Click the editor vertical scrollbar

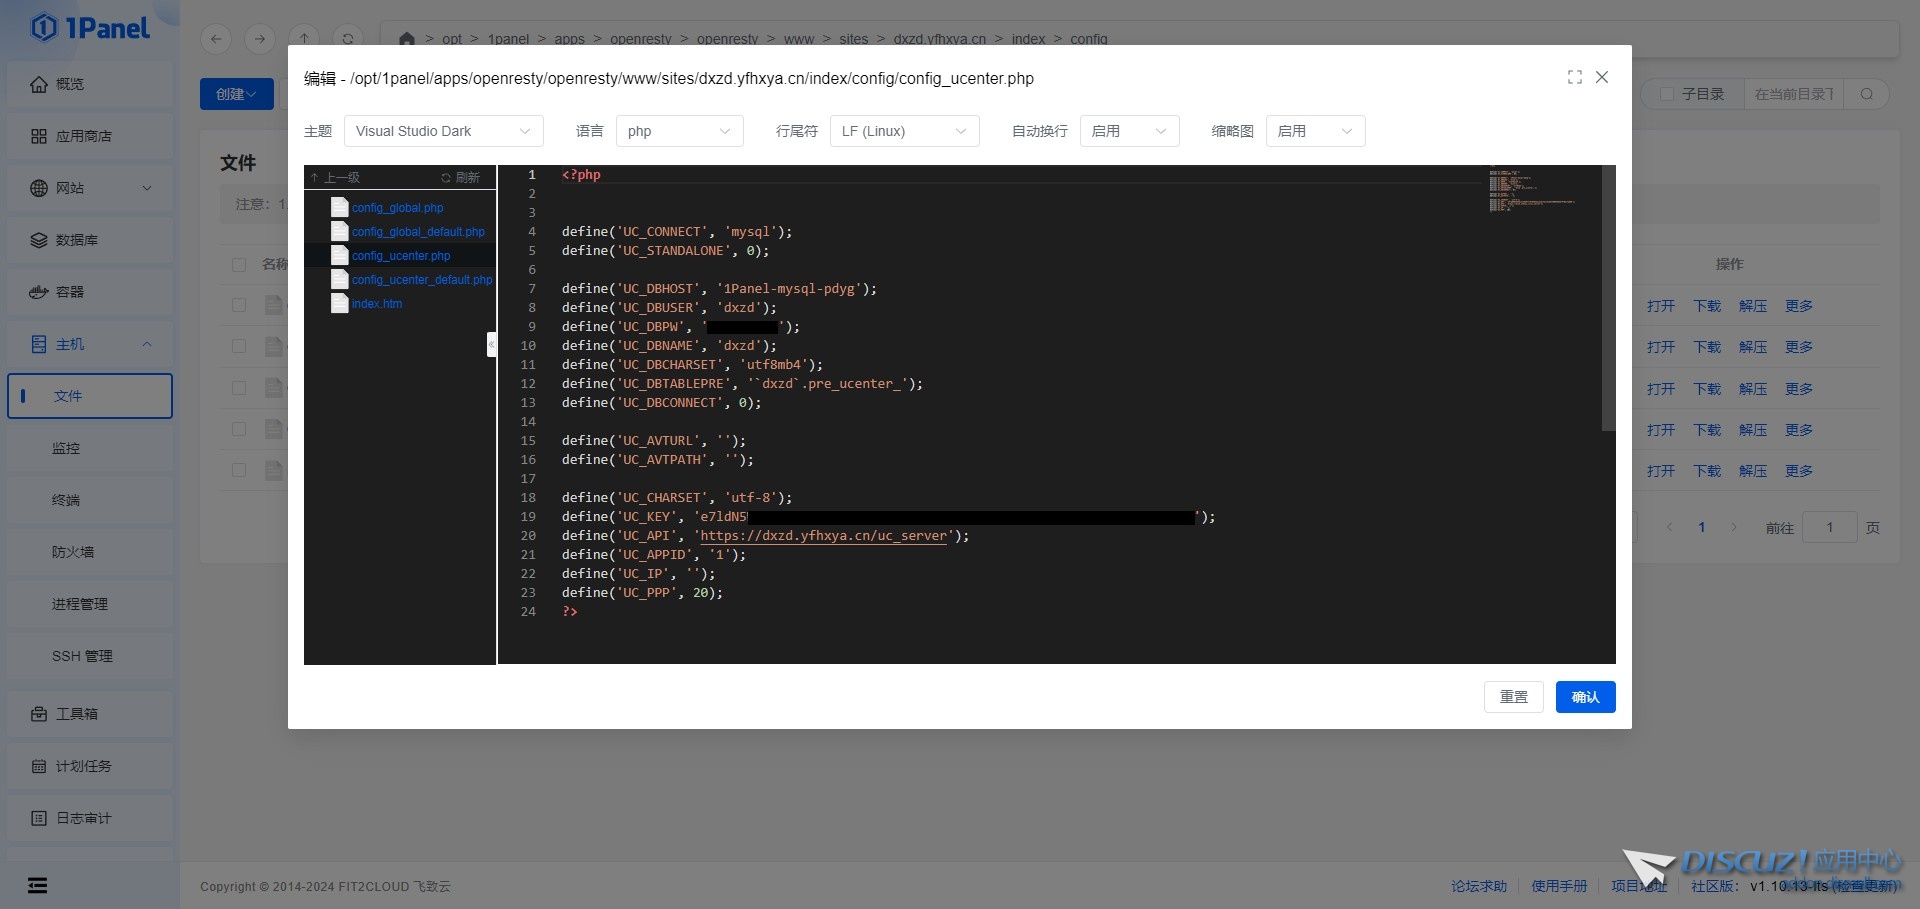coord(1608,298)
